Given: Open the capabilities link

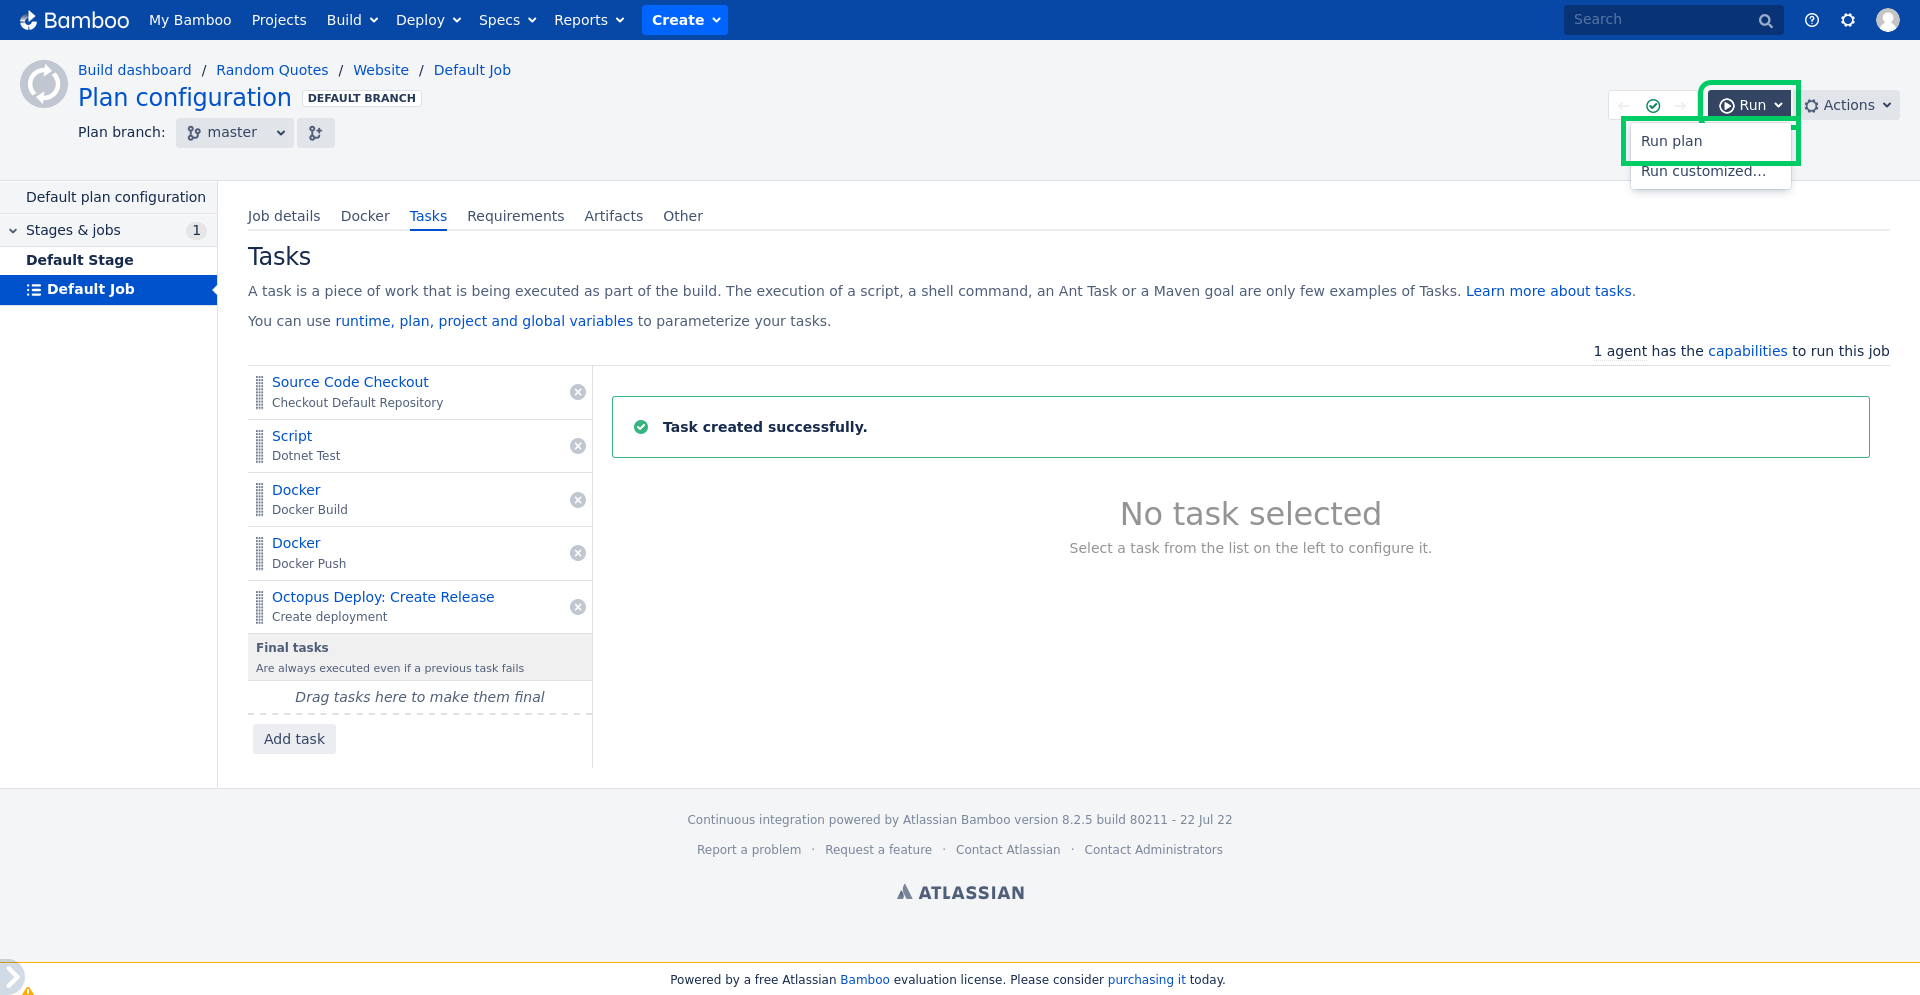Looking at the screenshot, I should click(x=1747, y=351).
